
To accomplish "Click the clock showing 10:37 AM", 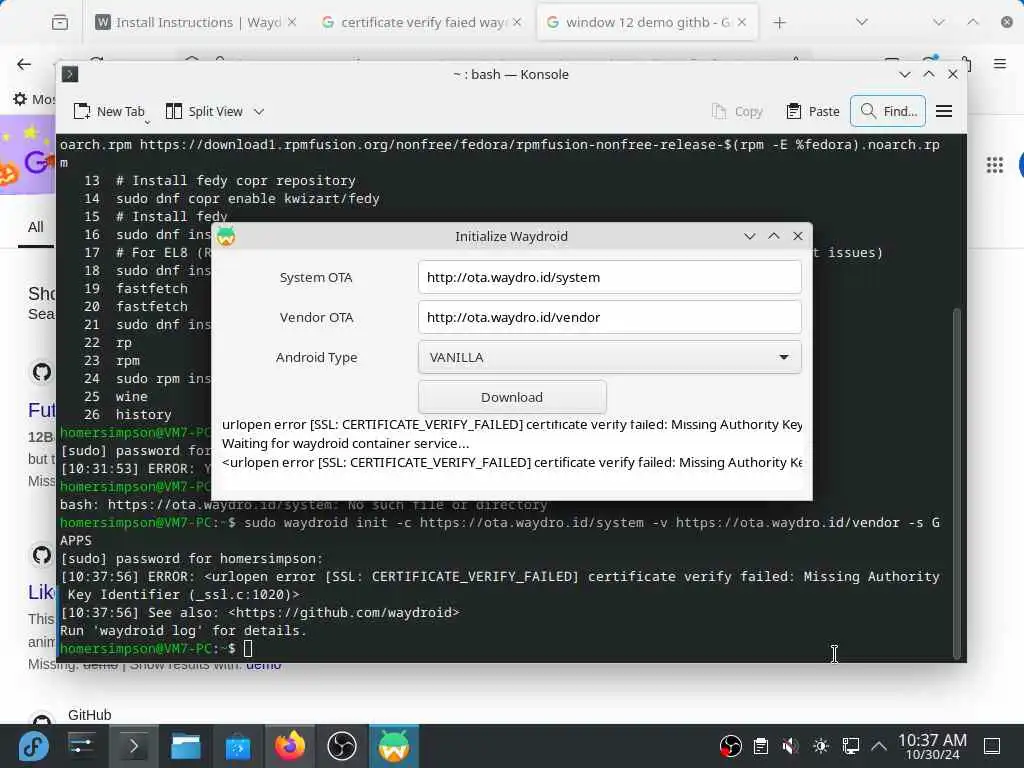I will click(932, 746).
